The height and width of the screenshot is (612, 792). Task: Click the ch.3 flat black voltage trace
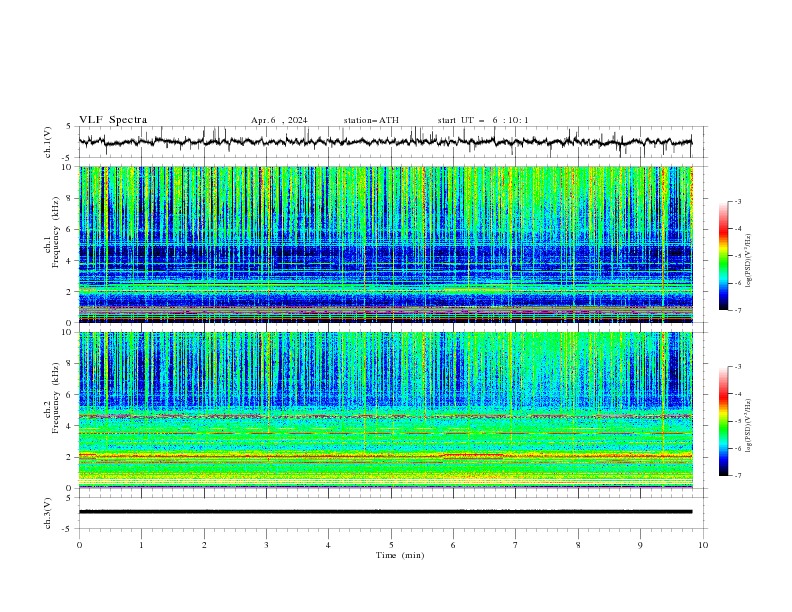point(385,512)
